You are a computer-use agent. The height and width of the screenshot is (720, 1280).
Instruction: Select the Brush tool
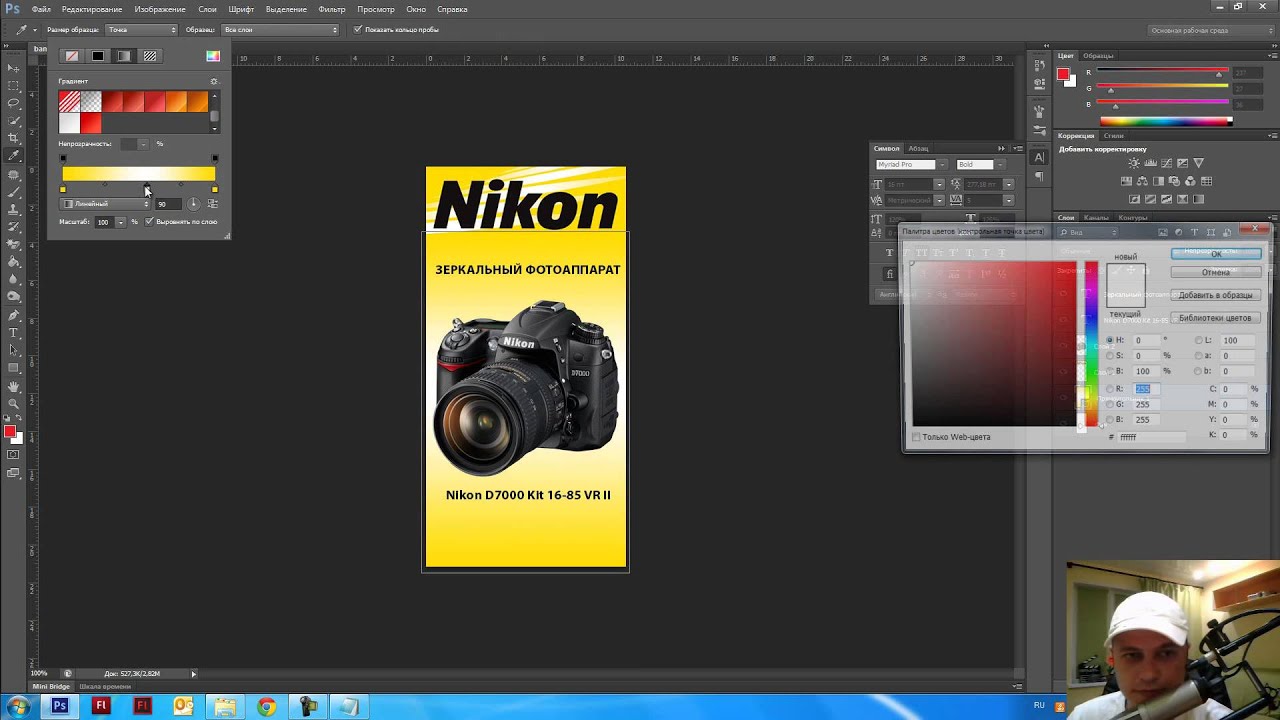point(13,191)
